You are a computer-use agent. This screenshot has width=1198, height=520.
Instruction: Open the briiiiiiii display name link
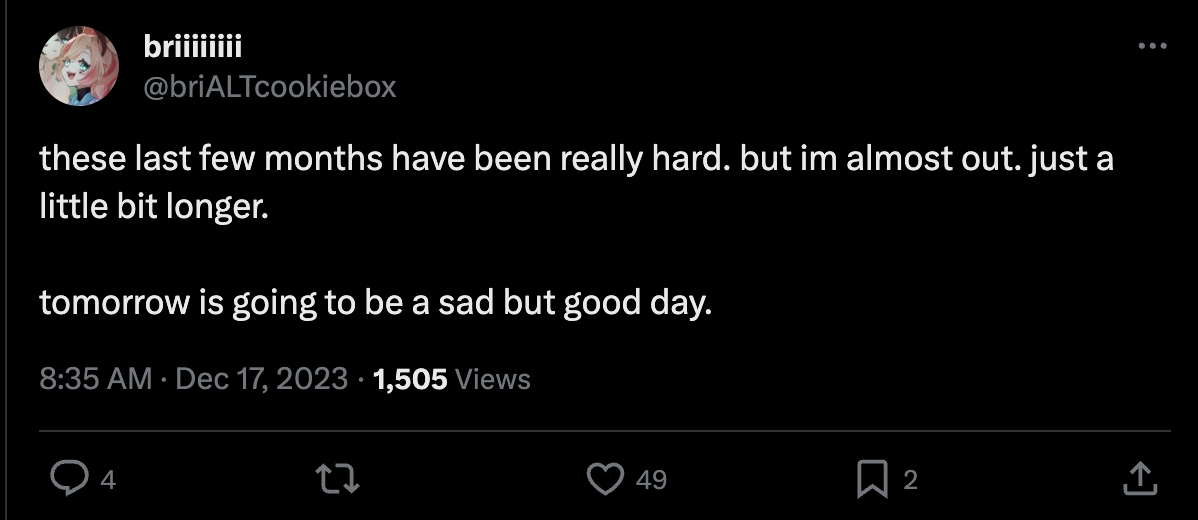pyautogui.click(x=194, y=47)
